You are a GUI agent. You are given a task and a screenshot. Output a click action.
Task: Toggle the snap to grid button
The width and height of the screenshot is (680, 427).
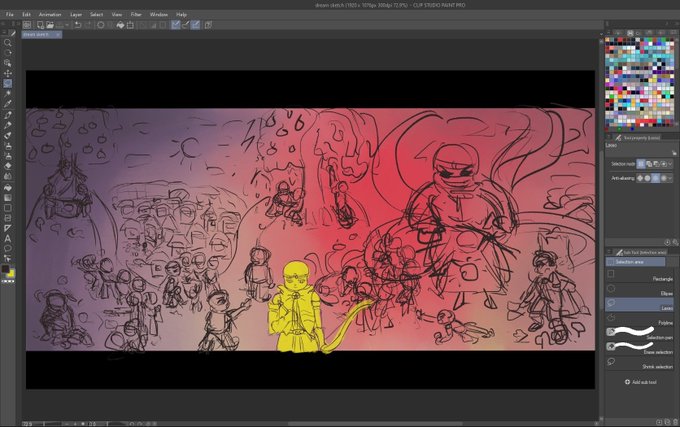click(x=196, y=25)
